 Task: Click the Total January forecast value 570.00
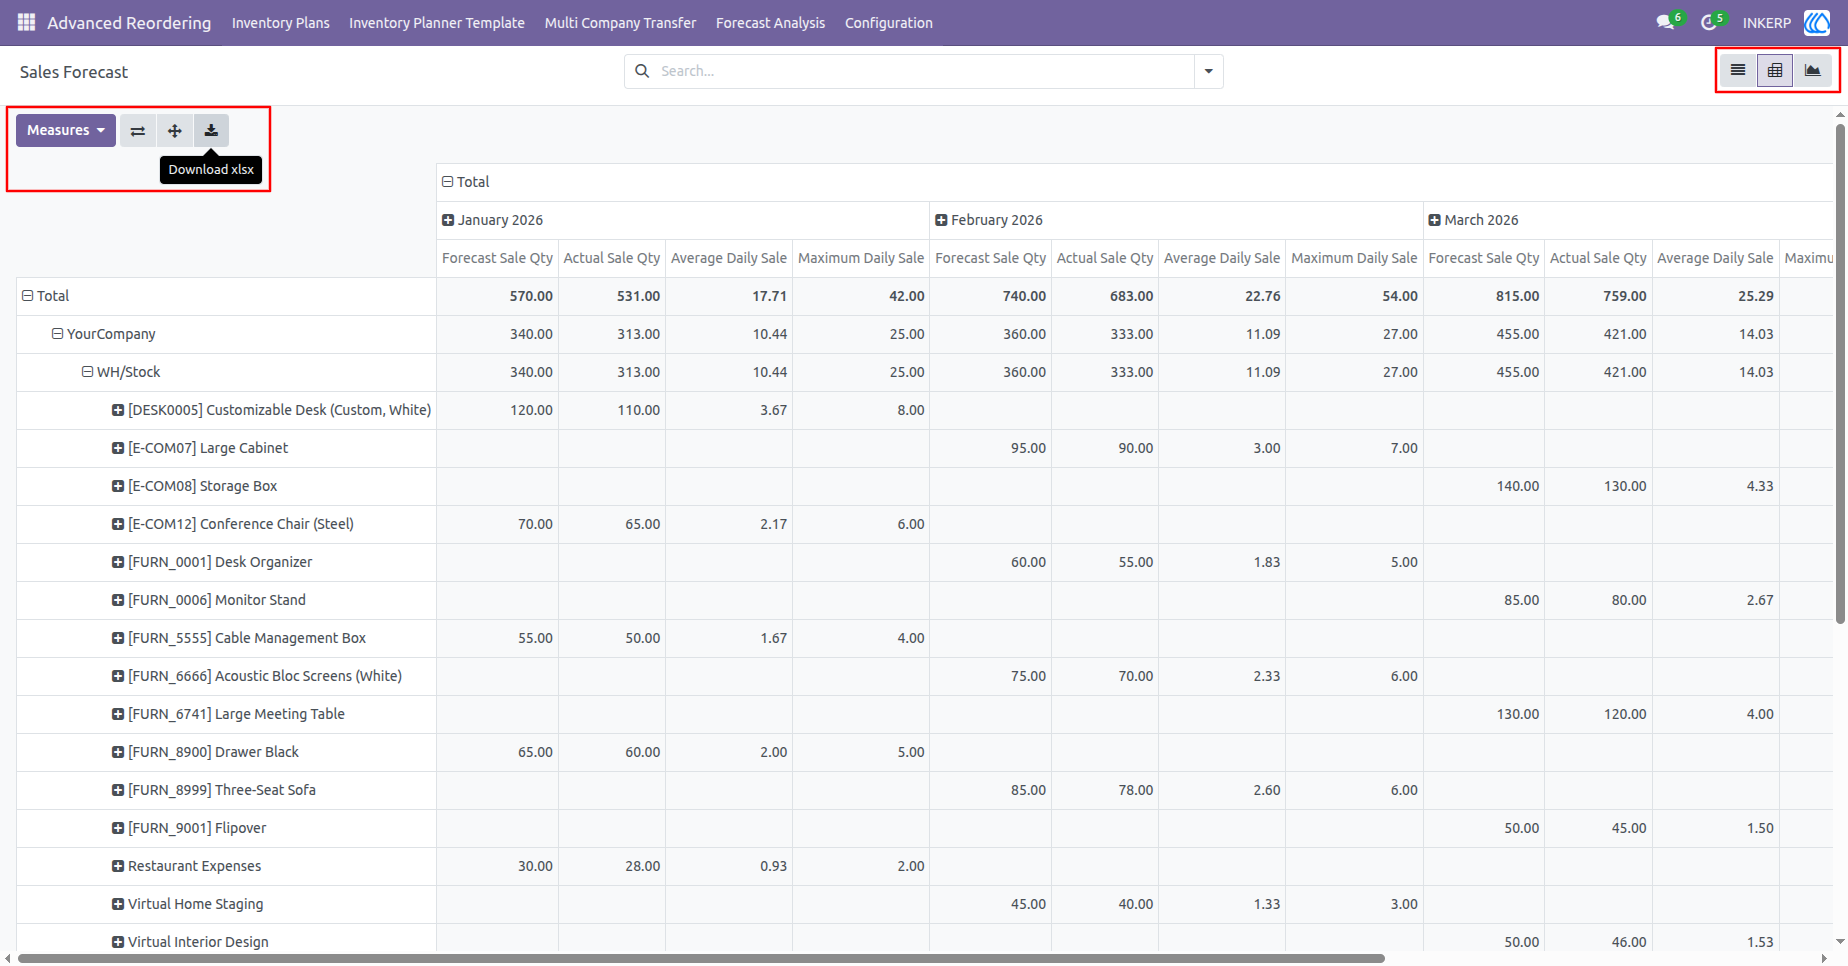531,296
